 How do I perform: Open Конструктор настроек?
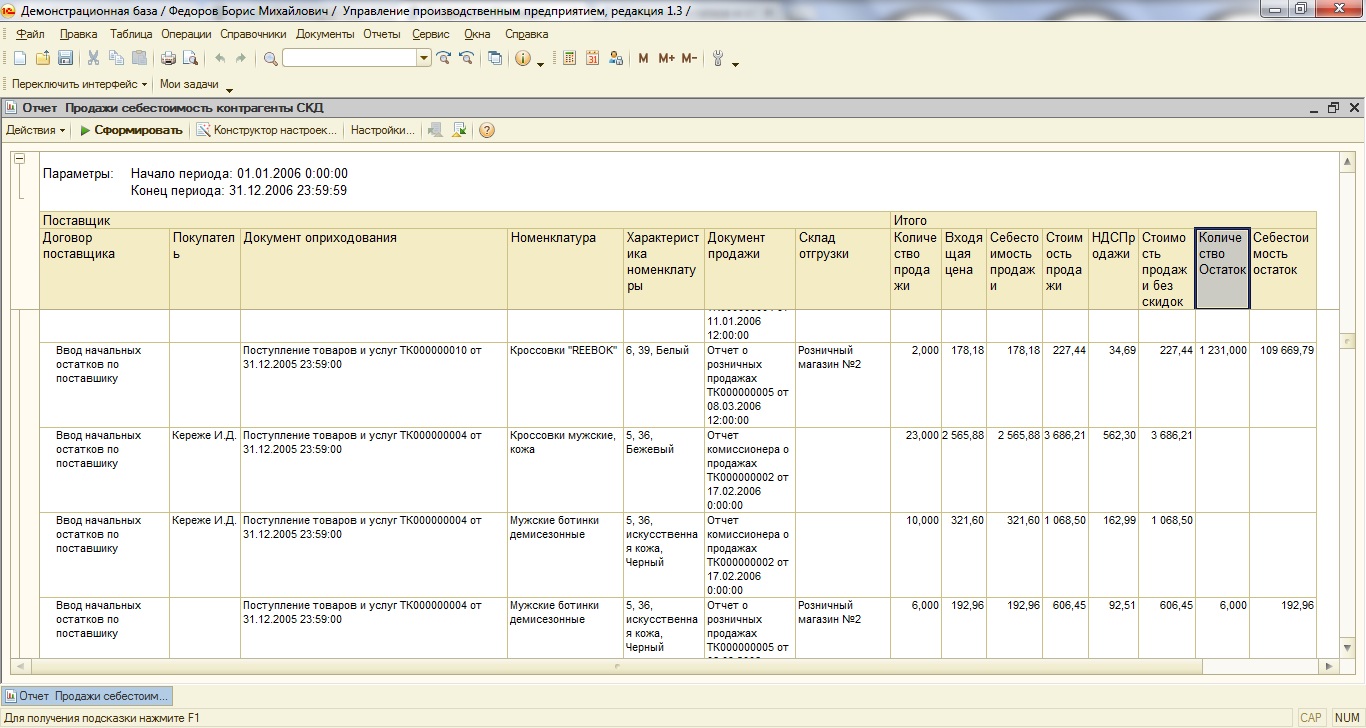point(267,130)
